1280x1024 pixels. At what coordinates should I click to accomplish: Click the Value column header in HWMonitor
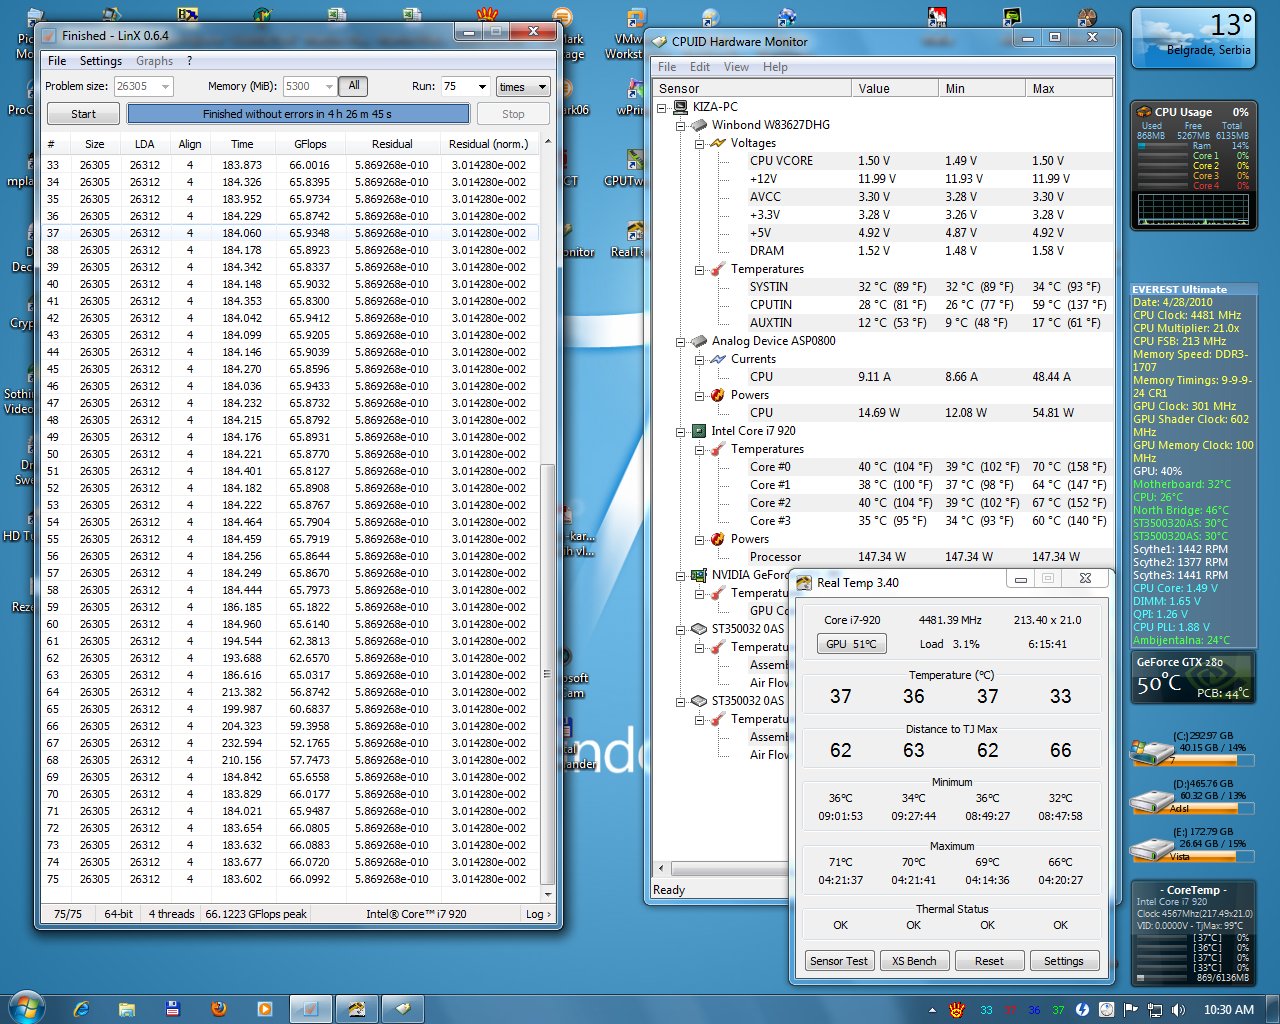coord(896,88)
